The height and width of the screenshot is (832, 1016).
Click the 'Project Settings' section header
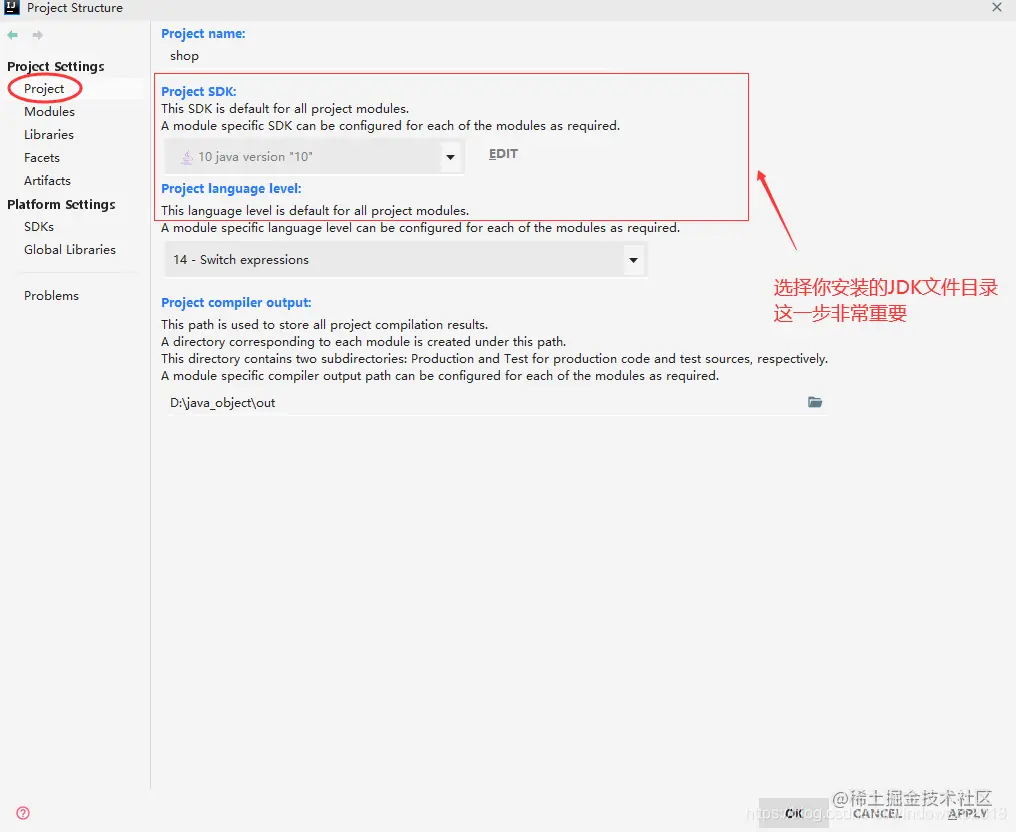[x=56, y=66]
